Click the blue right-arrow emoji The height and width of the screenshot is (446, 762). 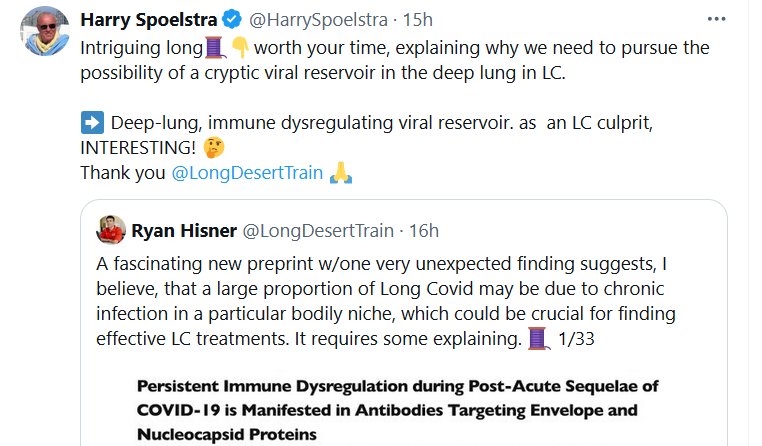(x=91, y=123)
